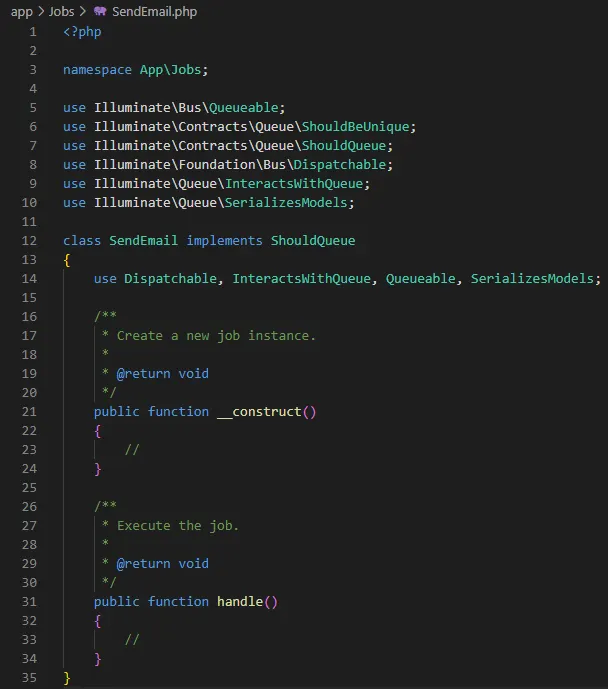Click closing brace on line 34
This screenshot has height=689, width=608.
(98, 659)
